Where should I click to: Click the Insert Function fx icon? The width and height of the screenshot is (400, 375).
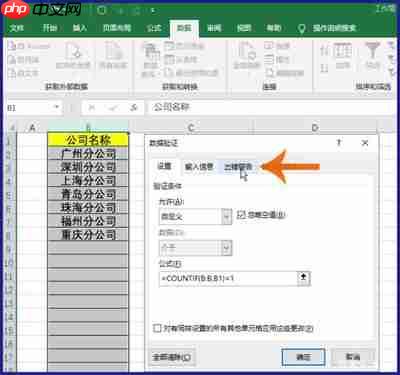pyautogui.click(x=134, y=107)
